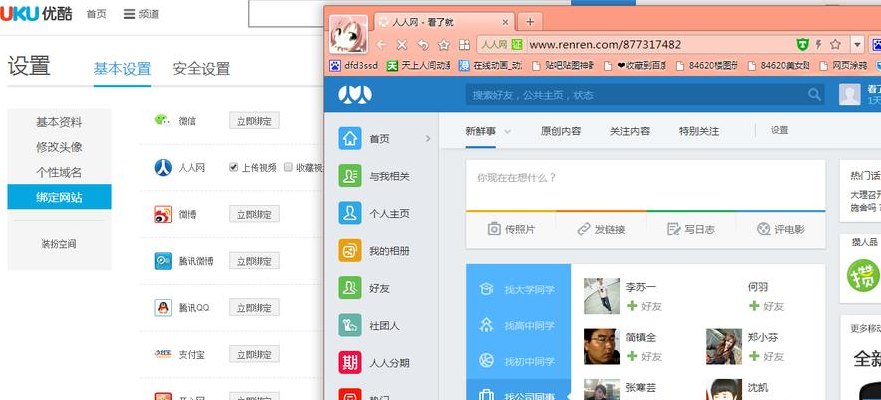The image size is (881, 400).
Task: Open 我的相册 album sidebar icon
Action: [349, 251]
